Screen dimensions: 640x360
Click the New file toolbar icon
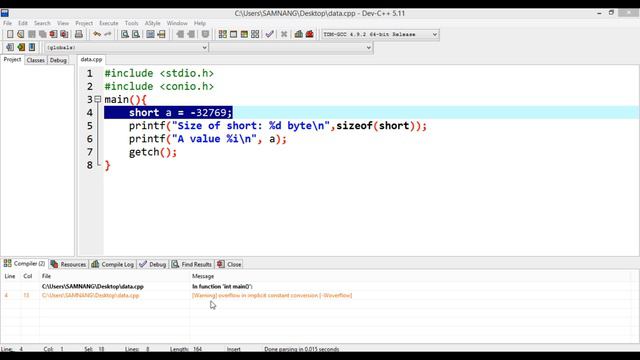tap(10, 34)
